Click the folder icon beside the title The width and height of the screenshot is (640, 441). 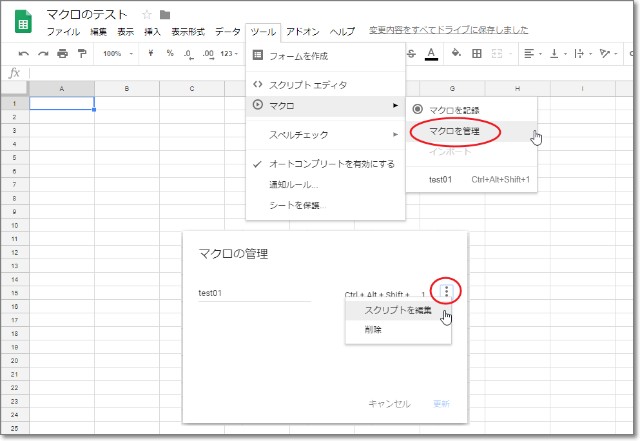[x=165, y=15]
